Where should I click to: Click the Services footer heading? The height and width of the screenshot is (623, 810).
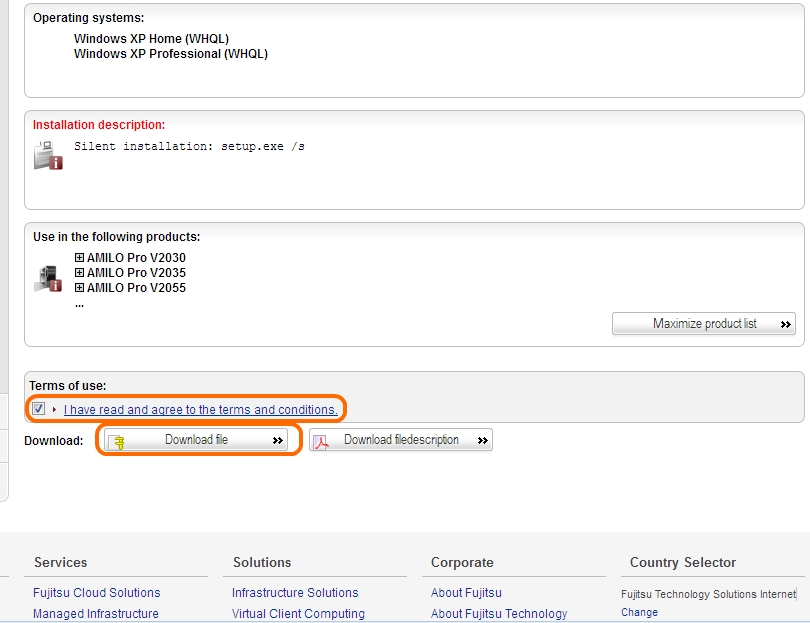pos(60,562)
